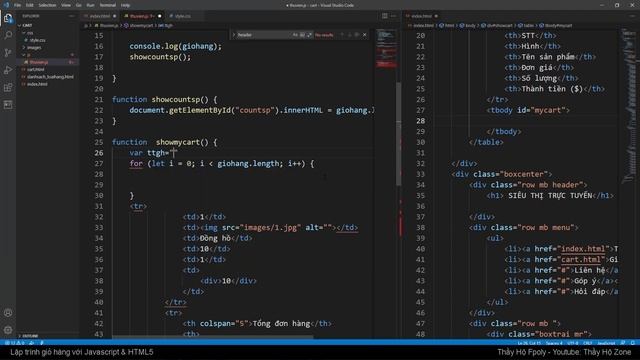Switch to the style.css editor tab
The image size is (640, 360).
point(182,16)
